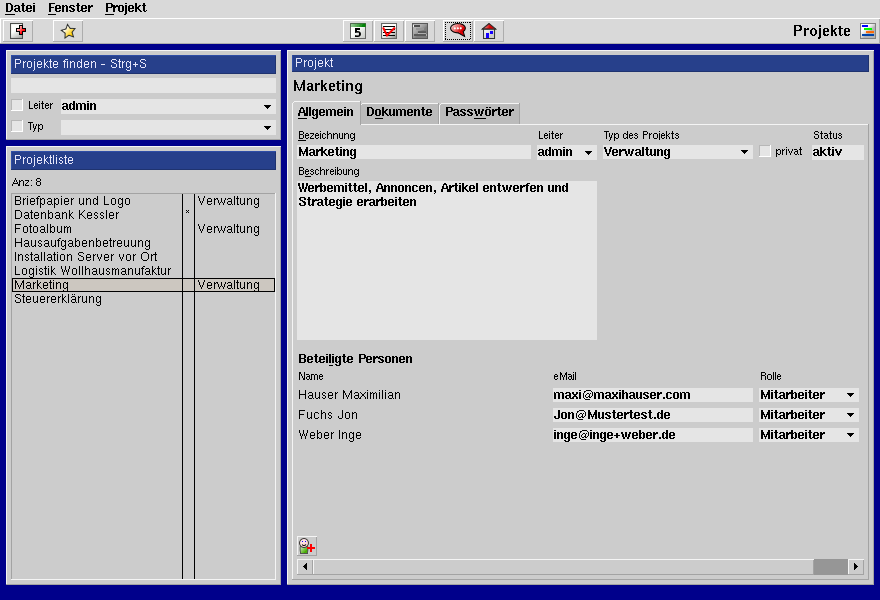The image size is (880, 600).
Task: Click the name Fuchs Jon
Action: click(328, 415)
